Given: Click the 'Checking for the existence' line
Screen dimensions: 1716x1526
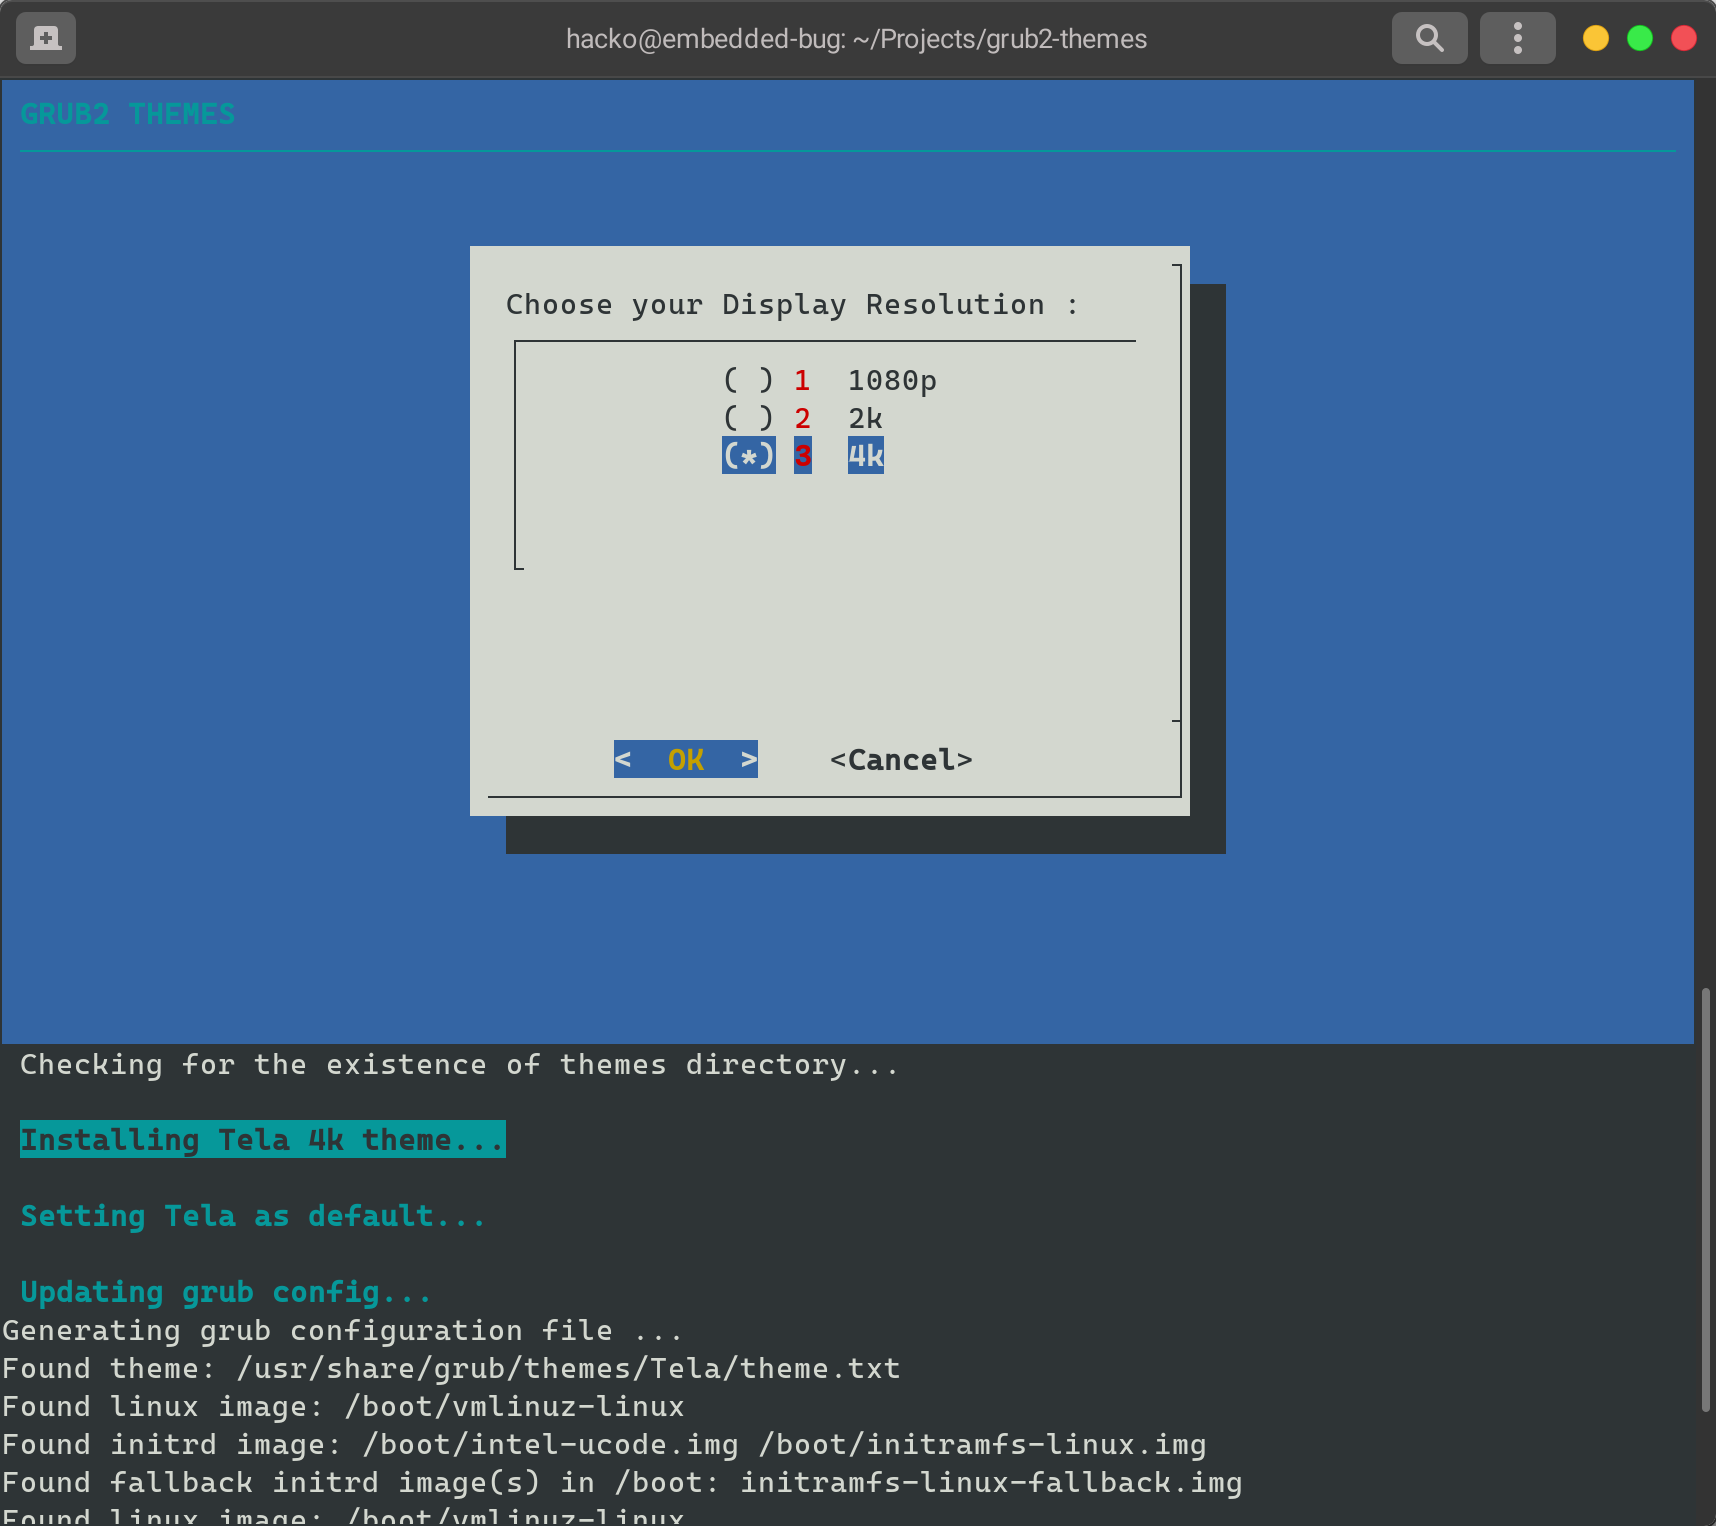Looking at the screenshot, I should [x=460, y=1065].
